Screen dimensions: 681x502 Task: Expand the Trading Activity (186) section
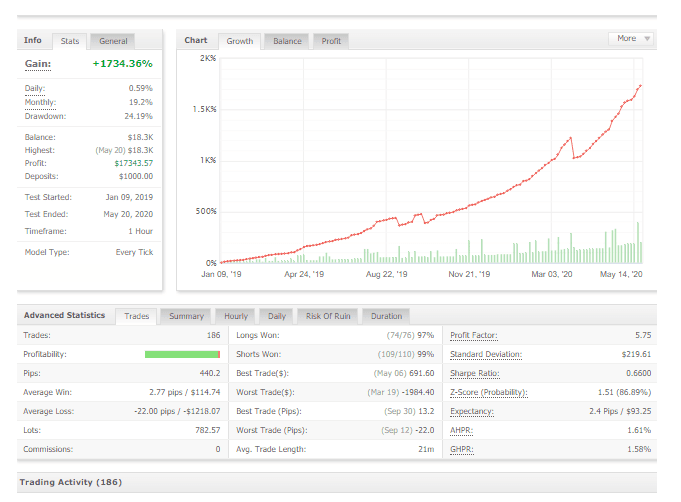point(70,482)
